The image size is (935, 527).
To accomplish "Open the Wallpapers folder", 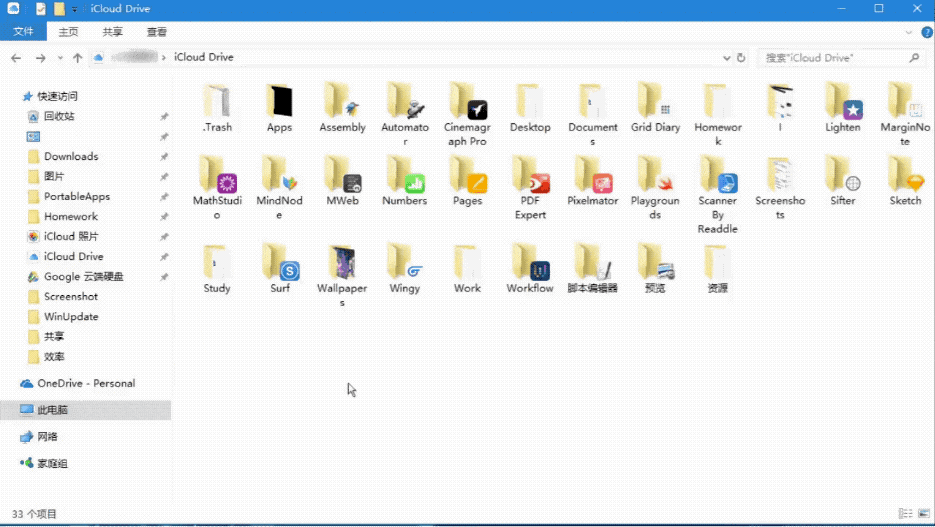I will click(342, 266).
